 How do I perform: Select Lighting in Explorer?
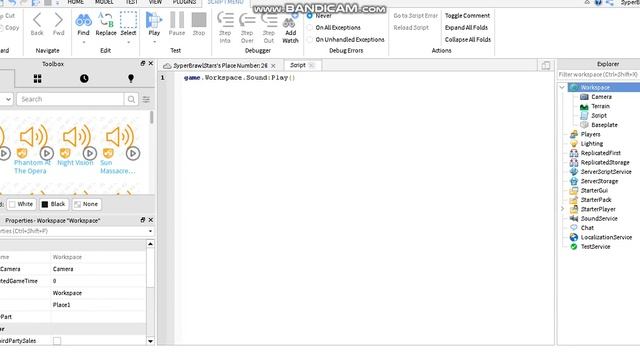pos(591,144)
